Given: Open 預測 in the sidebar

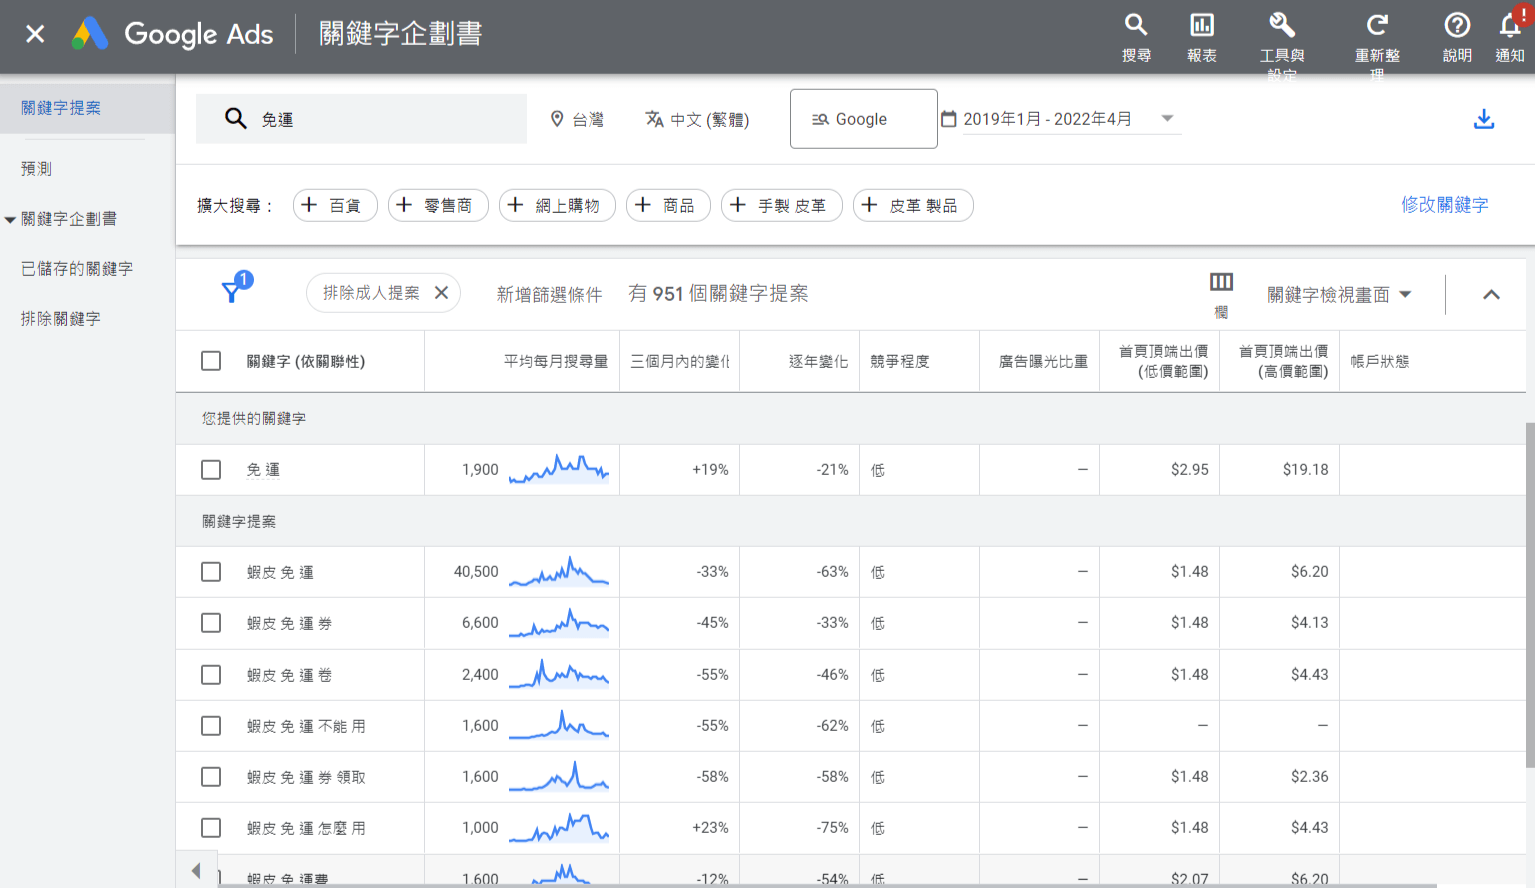Looking at the screenshot, I should point(37,169).
